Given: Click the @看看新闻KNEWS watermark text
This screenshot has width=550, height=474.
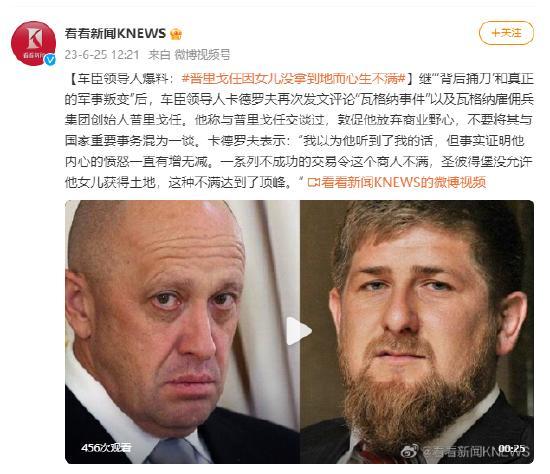Looking at the screenshot, I should point(475,451).
